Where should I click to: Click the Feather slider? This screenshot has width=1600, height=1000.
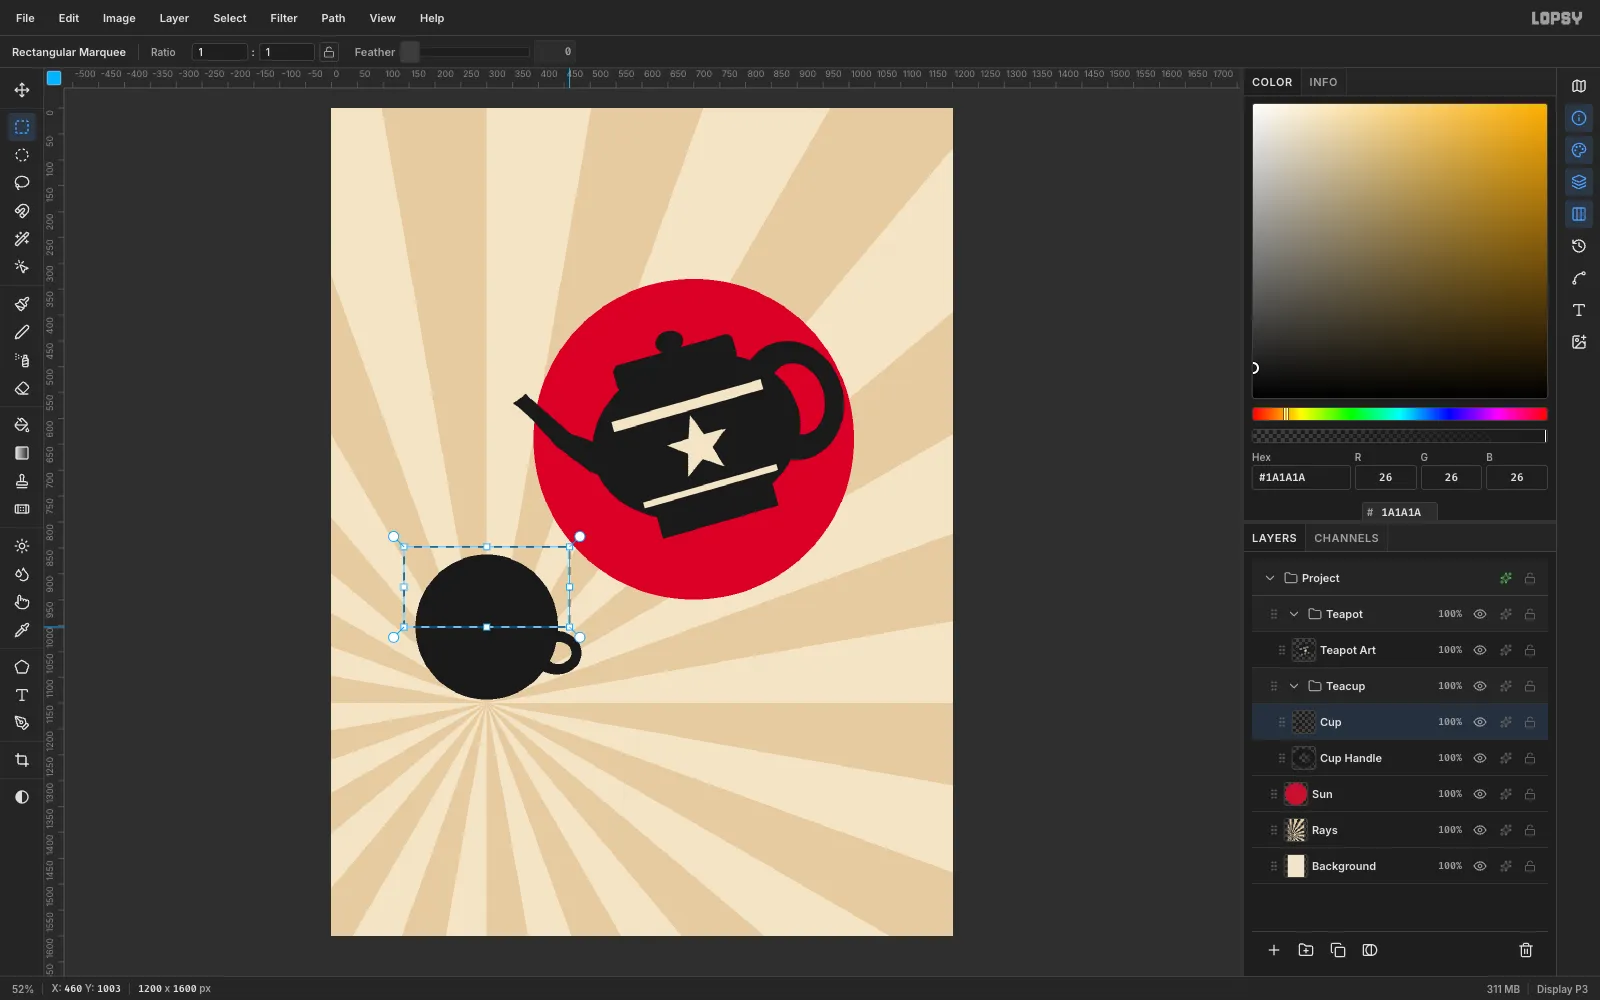(465, 52)
